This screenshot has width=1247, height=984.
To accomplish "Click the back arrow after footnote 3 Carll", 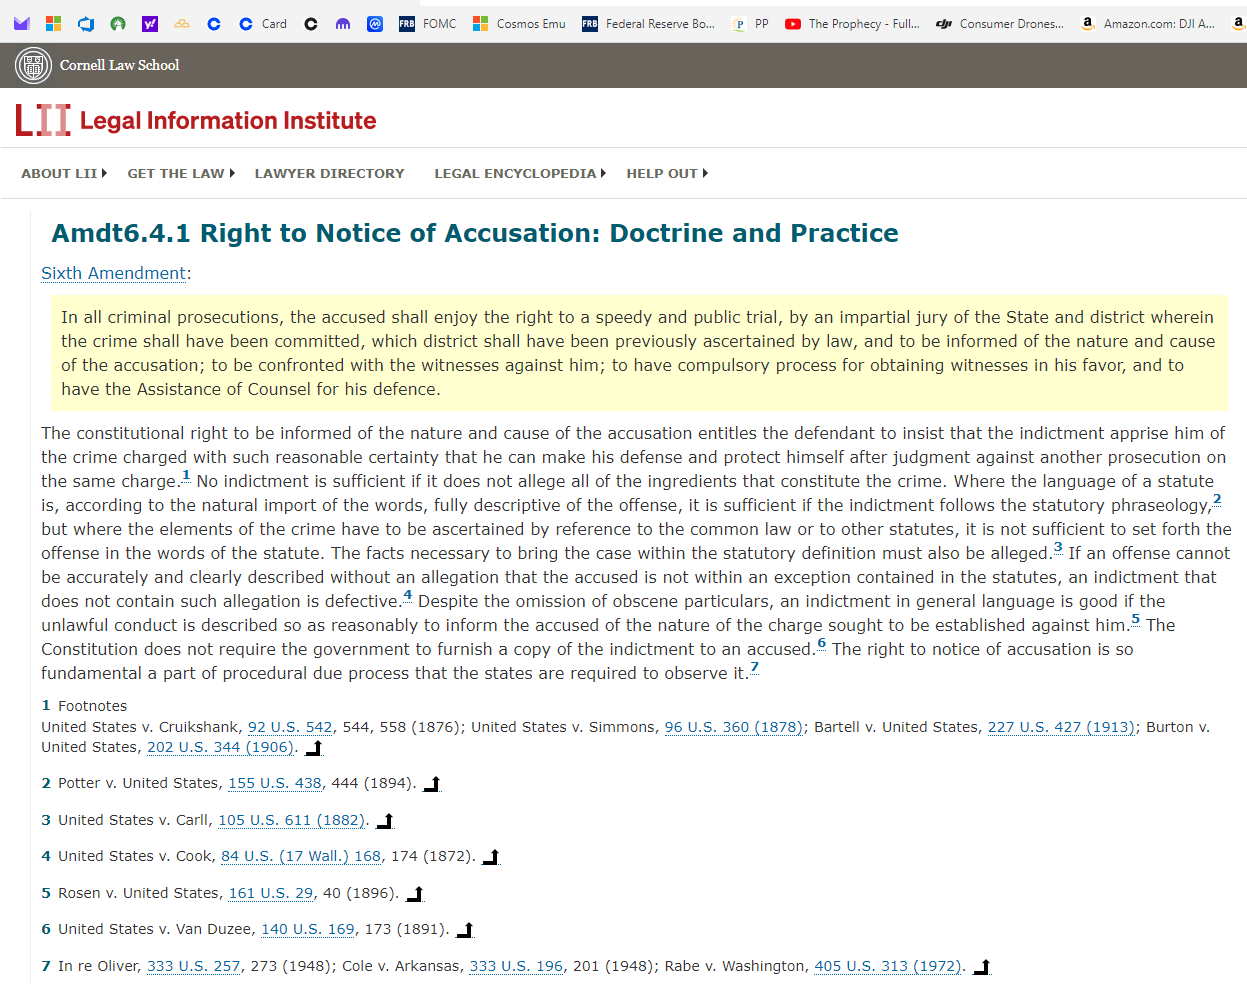I will pos(385,821).
